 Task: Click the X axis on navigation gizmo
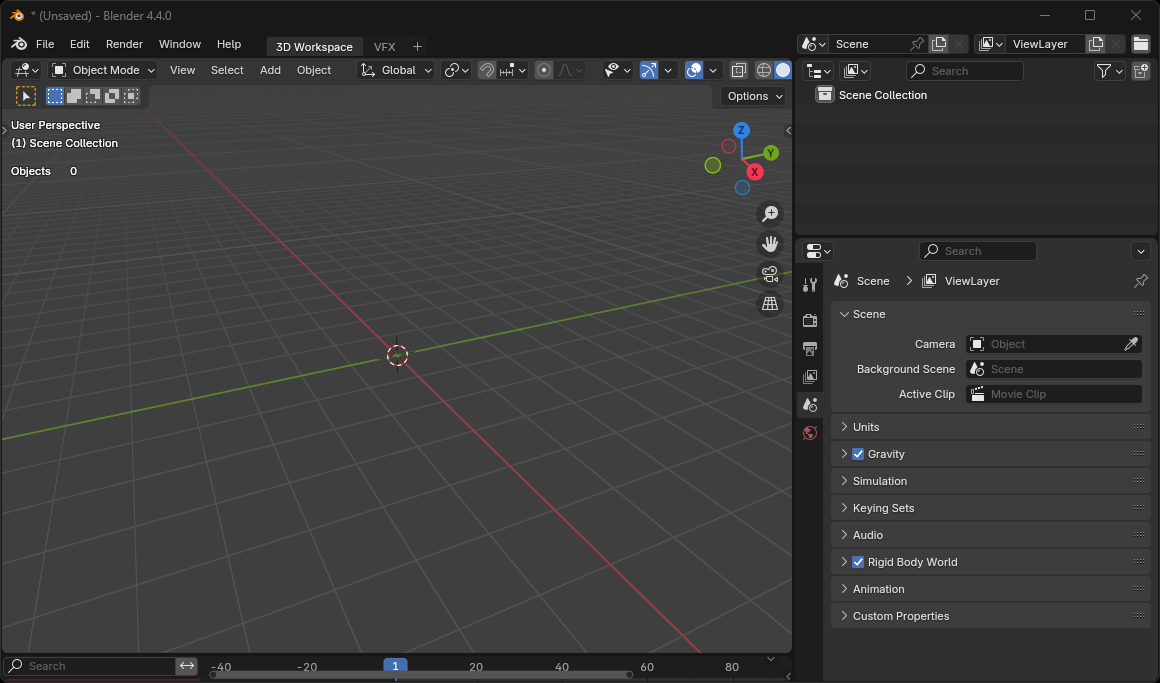click(x=755, y=172)
